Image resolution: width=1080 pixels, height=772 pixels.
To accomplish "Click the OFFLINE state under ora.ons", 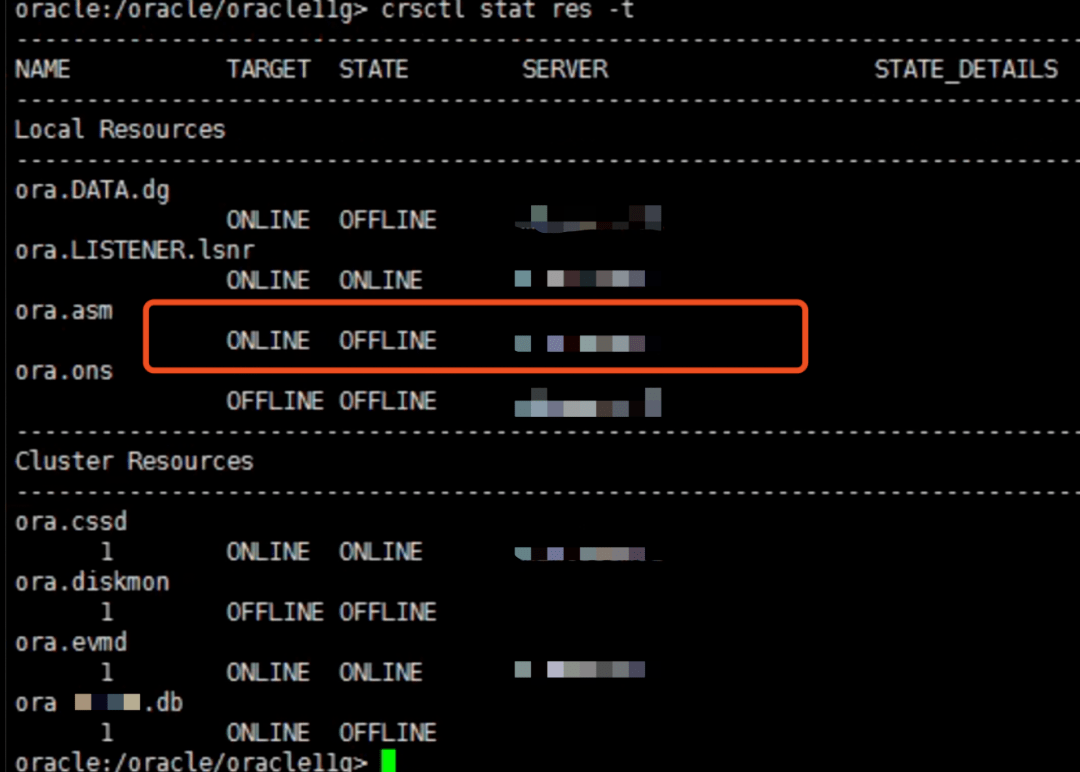I will [388, 401].
